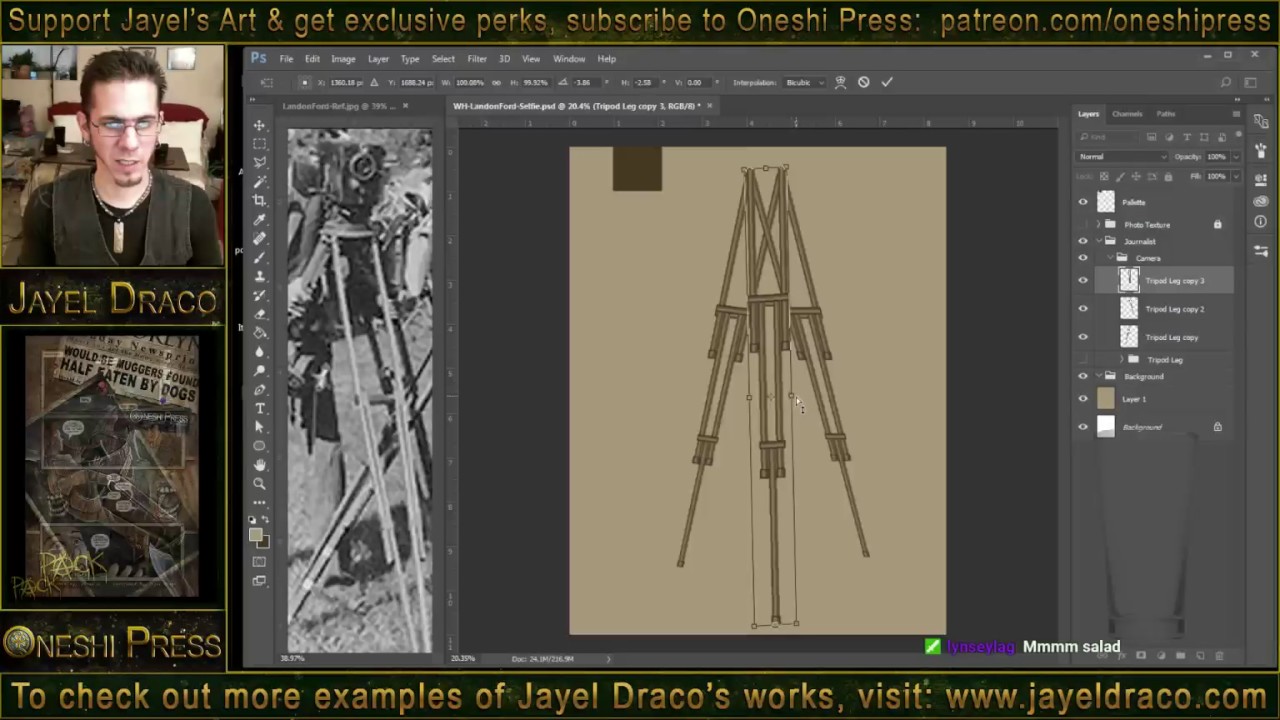Open the Filter menu
The width and height of the screenshot is (1280, 720).
click(x=477, y=59)
